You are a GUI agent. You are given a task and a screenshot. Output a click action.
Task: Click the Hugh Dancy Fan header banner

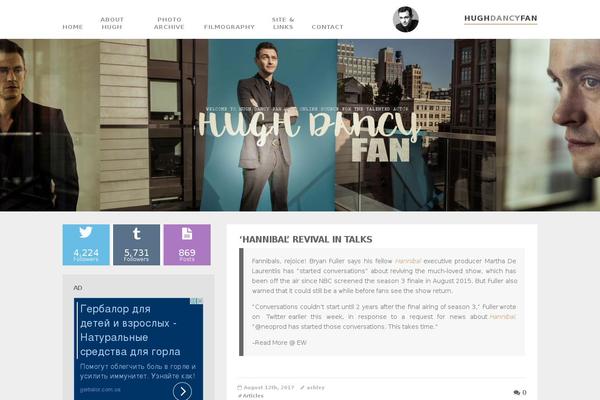[x=300, y=125]
